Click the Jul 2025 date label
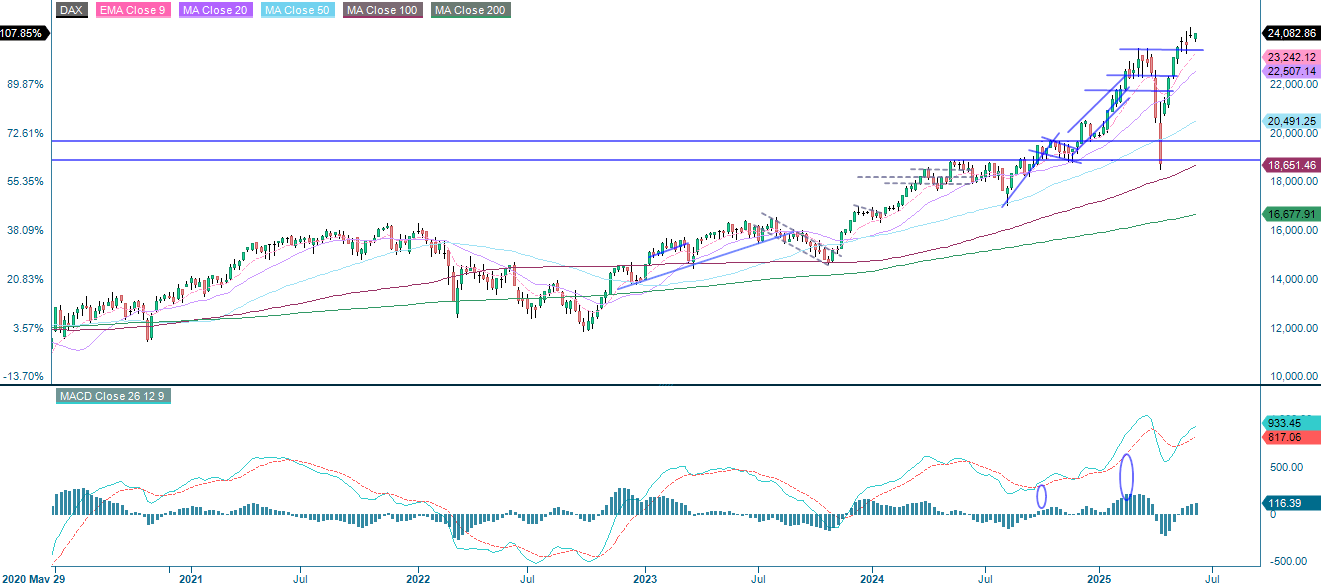The width and height of the screenshot is (1321, 583). pos(1213,576)
